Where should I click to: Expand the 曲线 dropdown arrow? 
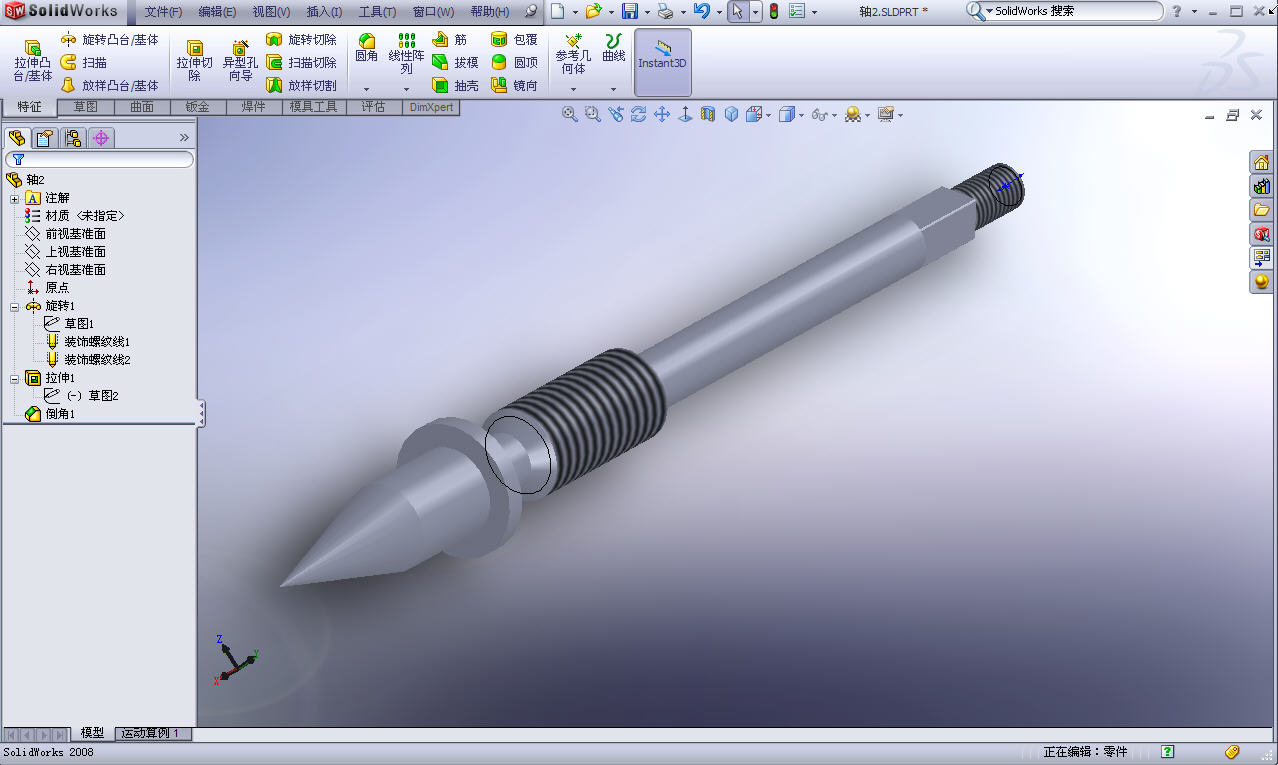tap(613, 89)
